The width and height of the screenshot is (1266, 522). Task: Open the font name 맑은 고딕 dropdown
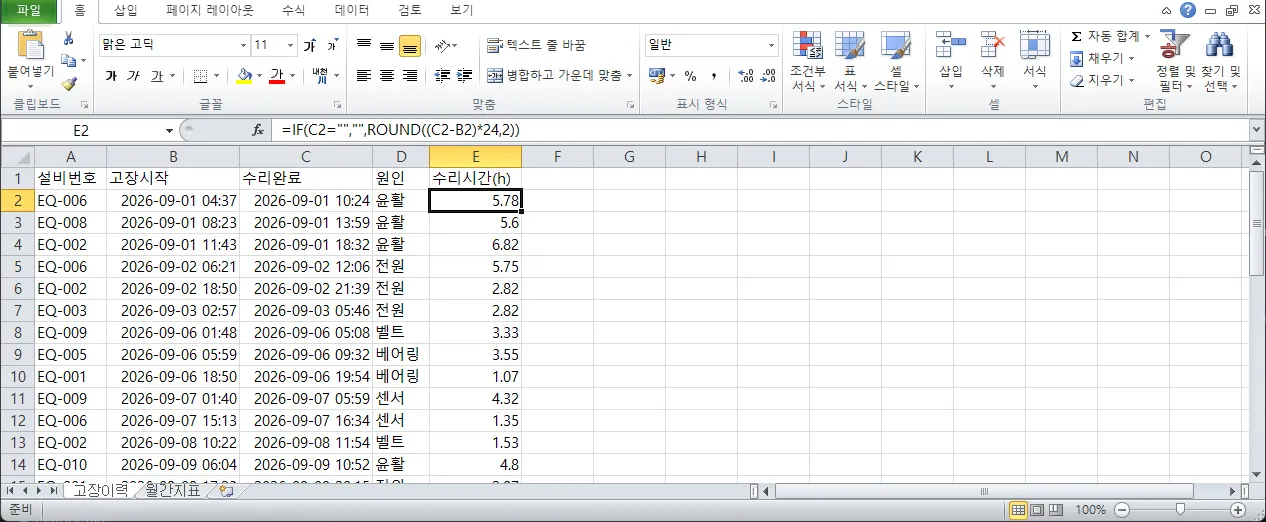pos(243,45)
